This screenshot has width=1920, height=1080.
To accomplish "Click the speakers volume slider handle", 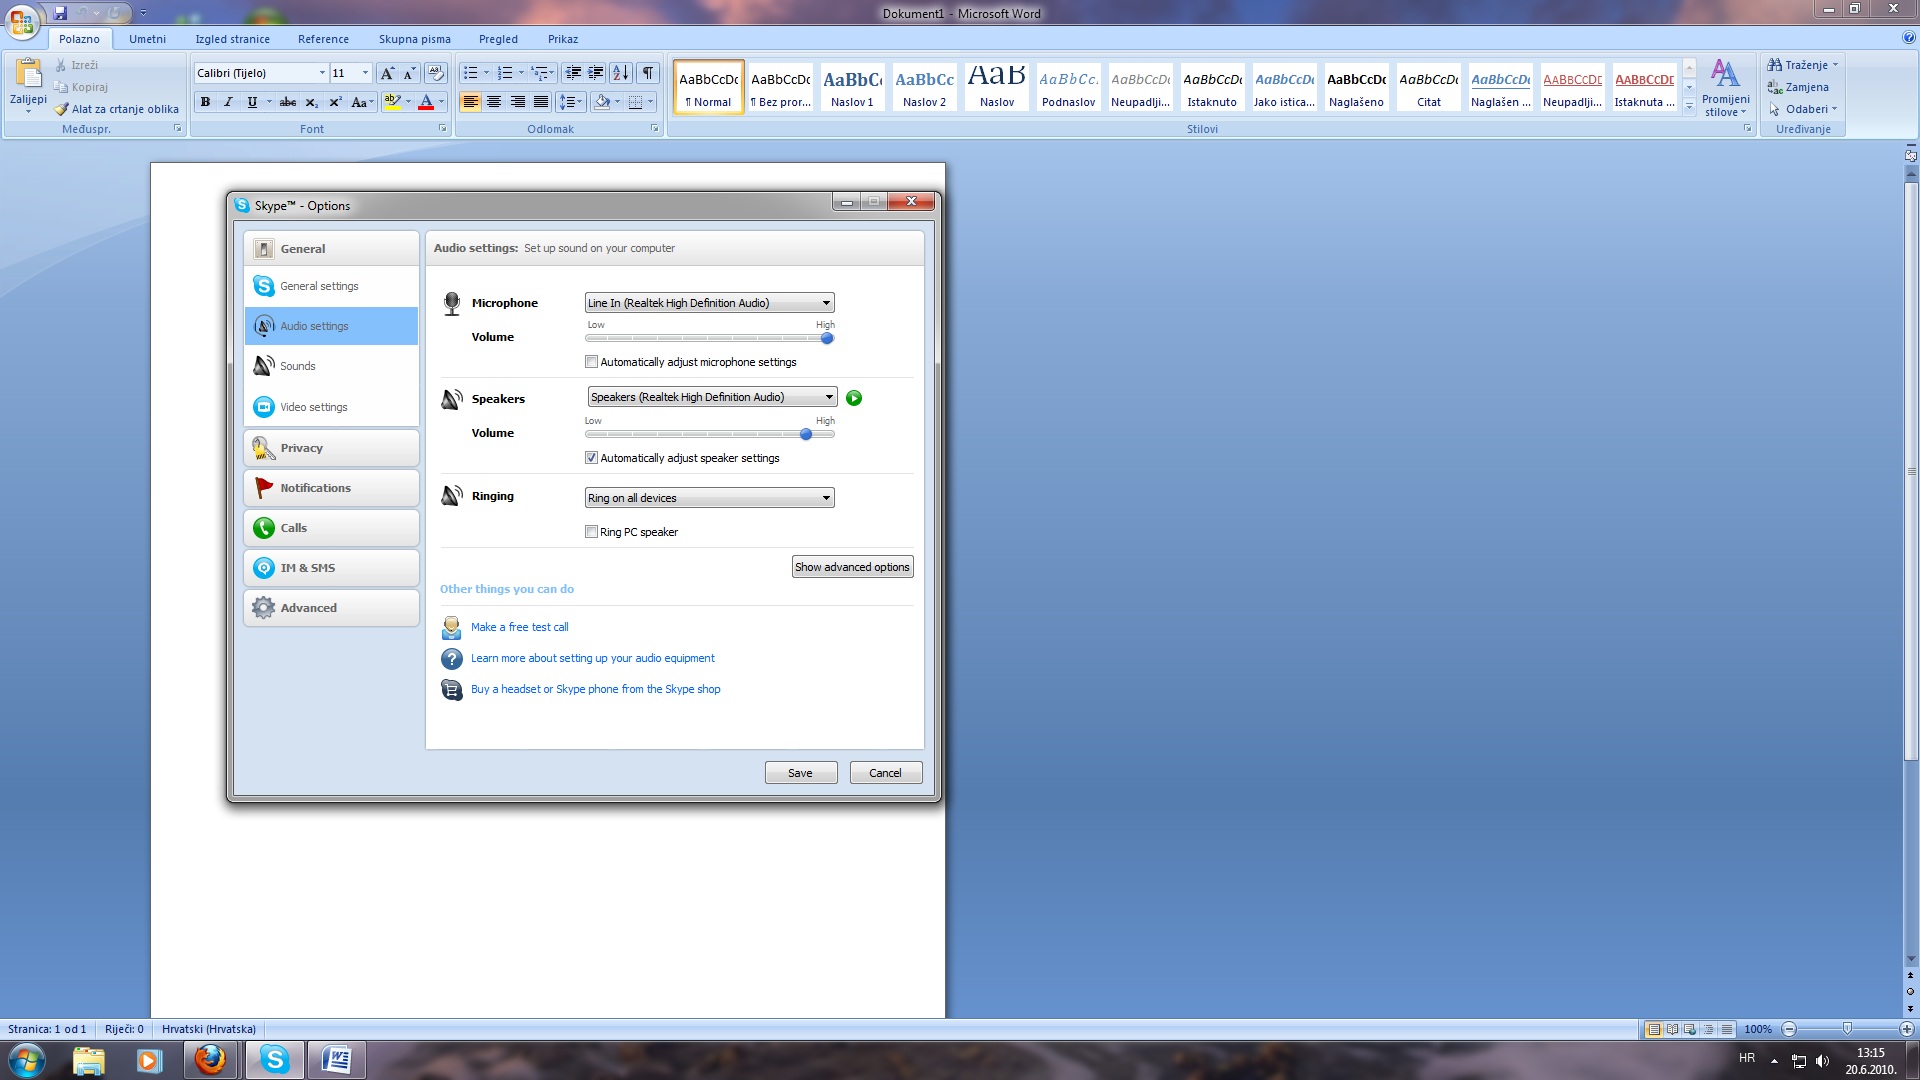I will tap(806, 434).
